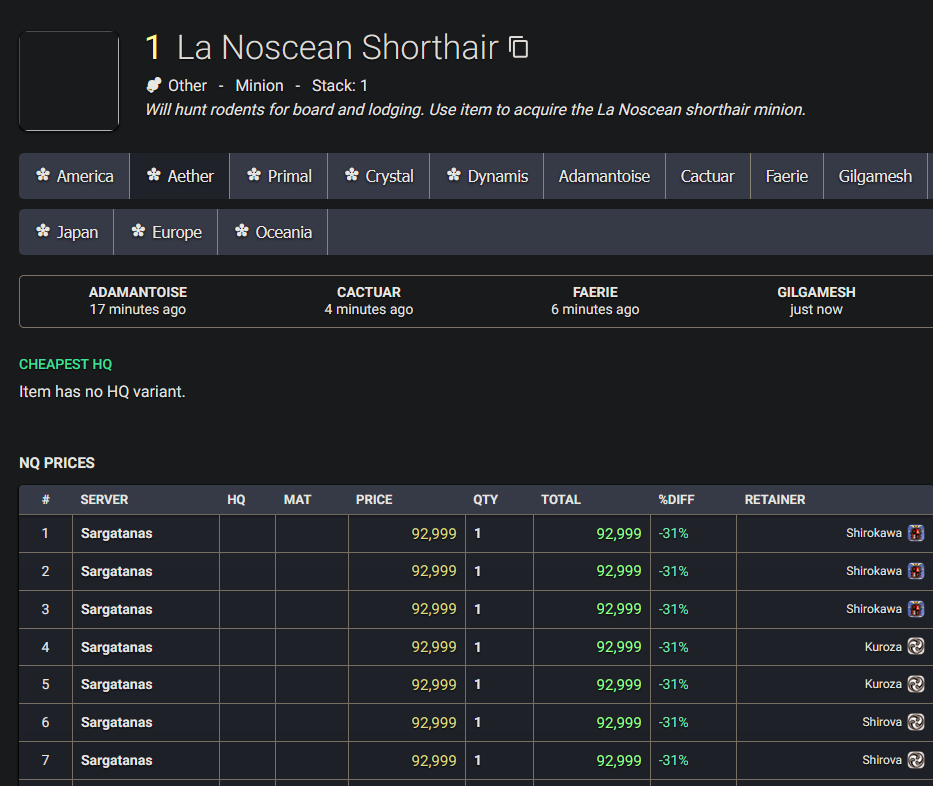Screen dimensions: 933x786
Task: Select the Japan region tab
Action: tap(66, 232)
